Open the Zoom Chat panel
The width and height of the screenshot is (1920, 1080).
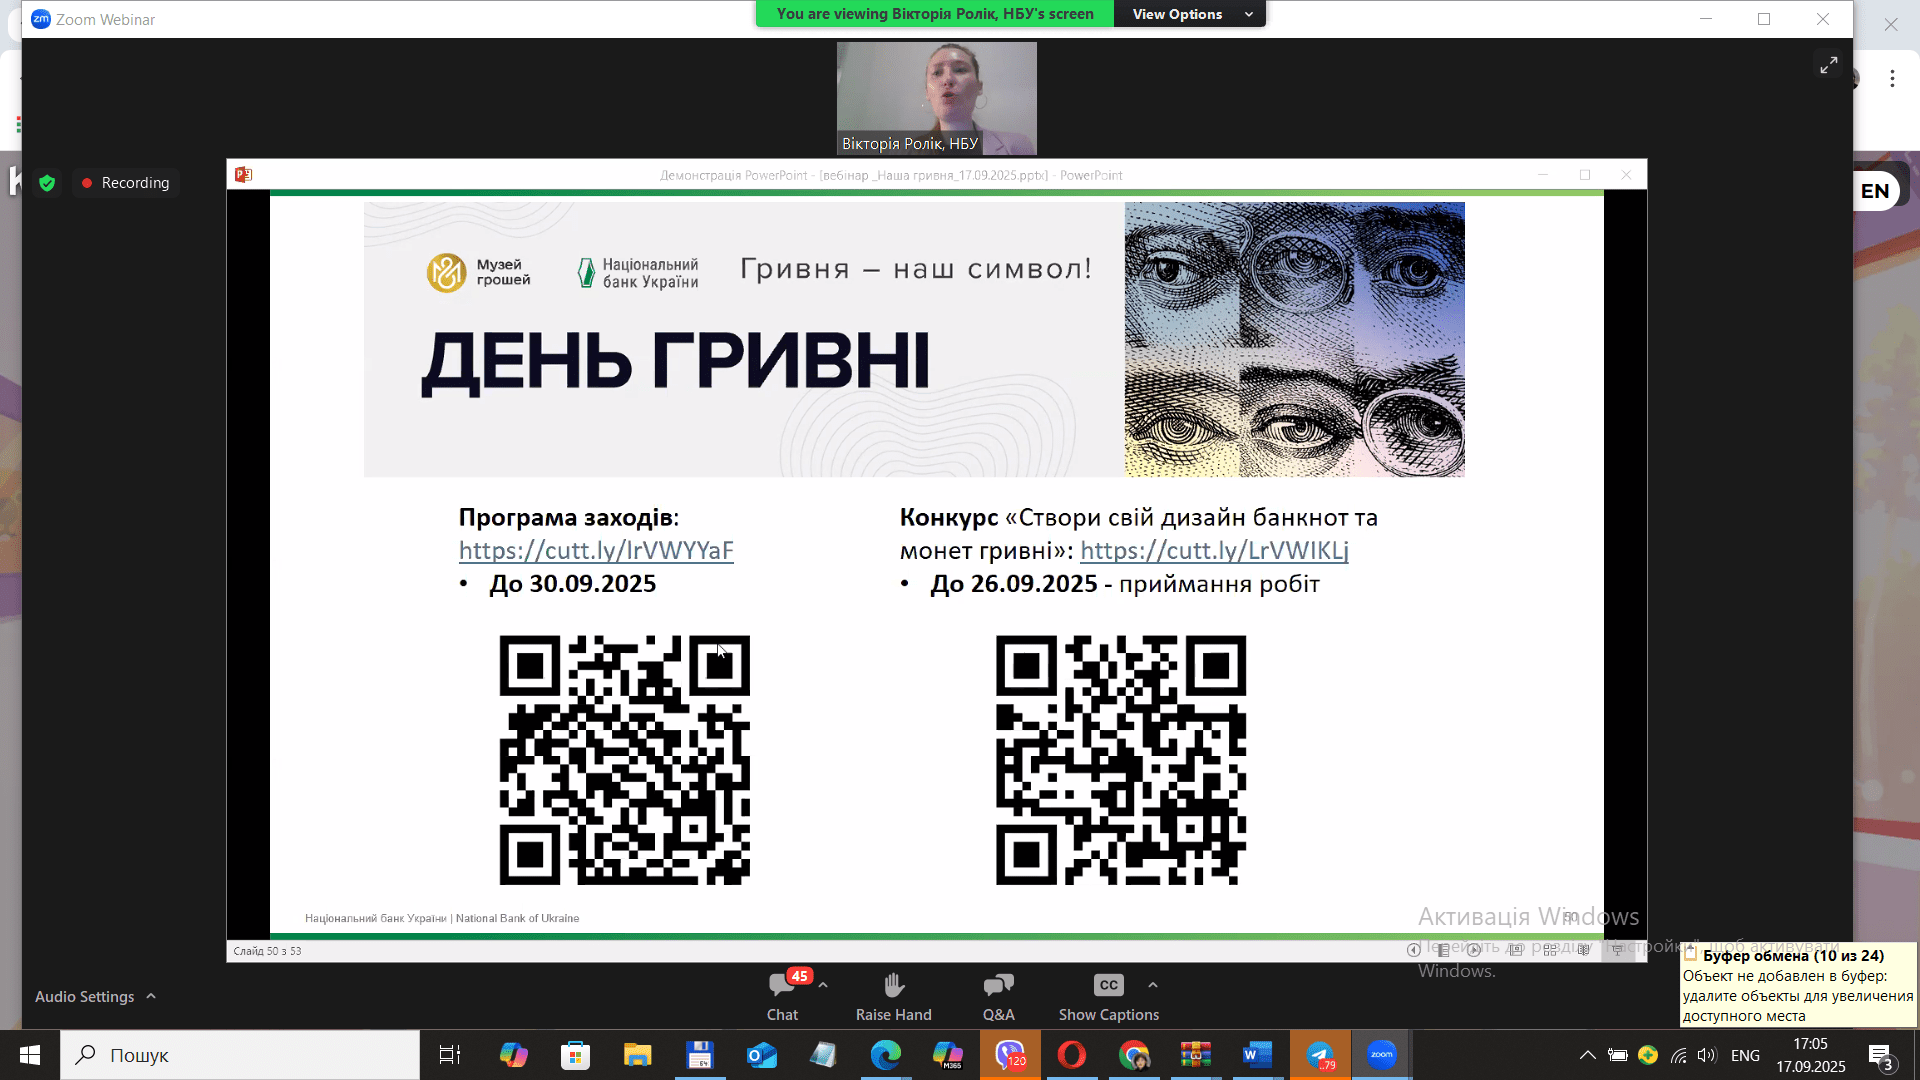pyautogui.click(x=782, y=996)
